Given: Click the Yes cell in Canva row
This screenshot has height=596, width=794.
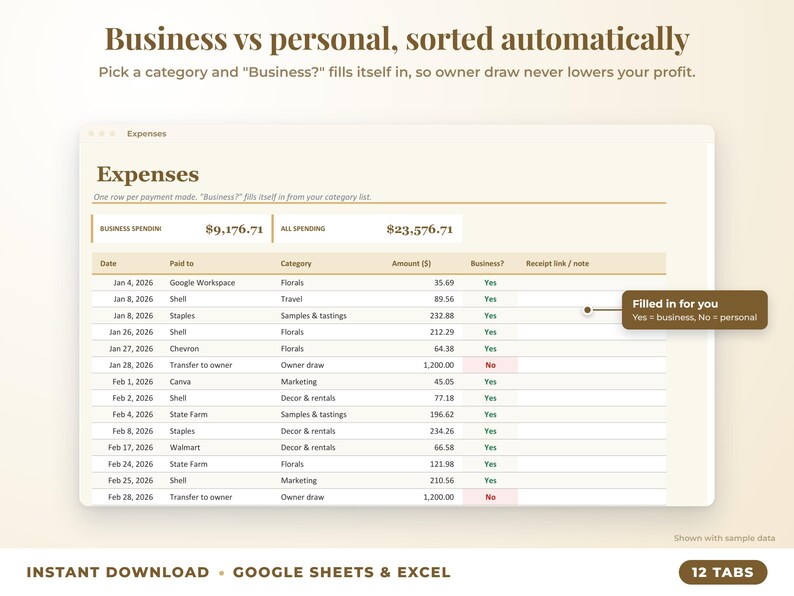Looking at the screenshot, I should (490, 382).
